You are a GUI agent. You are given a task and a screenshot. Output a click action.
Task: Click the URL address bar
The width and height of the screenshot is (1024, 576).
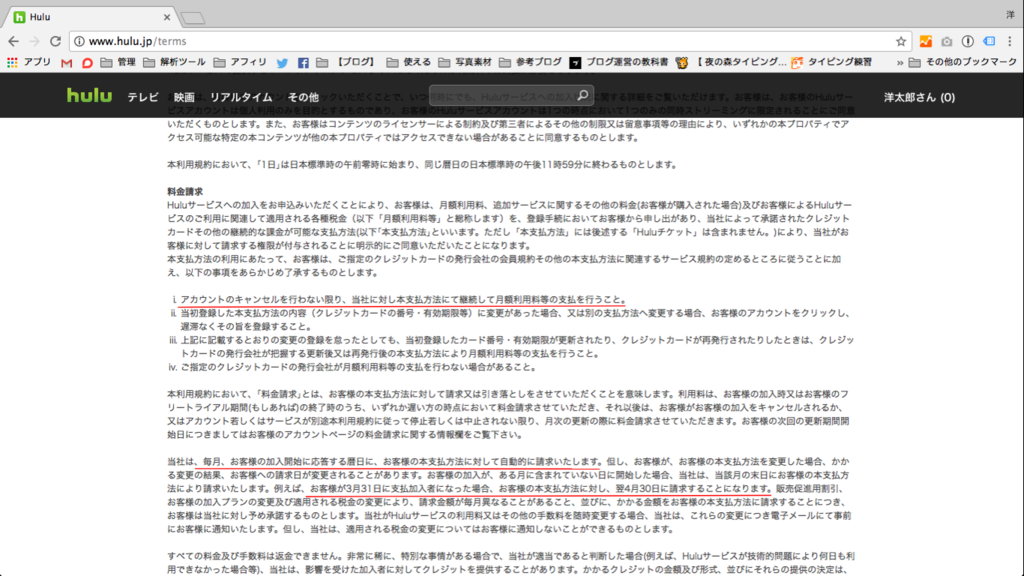coord(490,41)
